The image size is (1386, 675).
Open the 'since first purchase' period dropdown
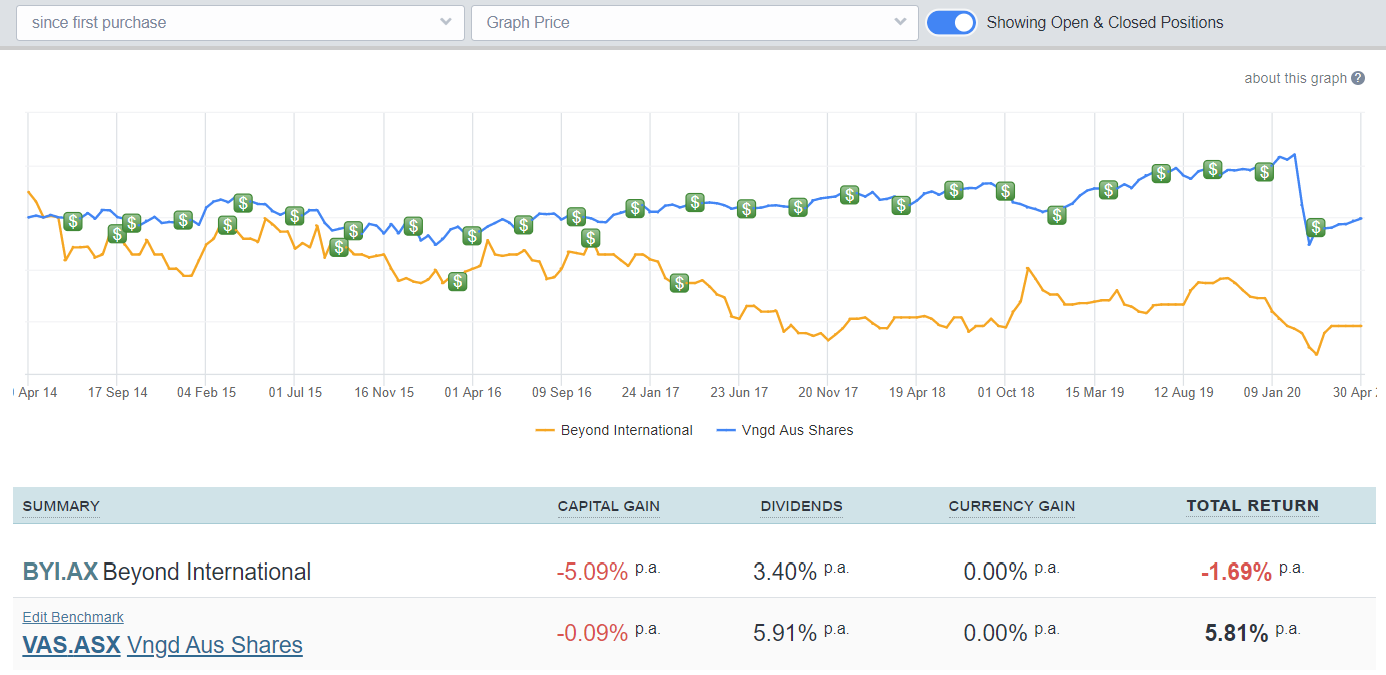(x=240, y=22)
